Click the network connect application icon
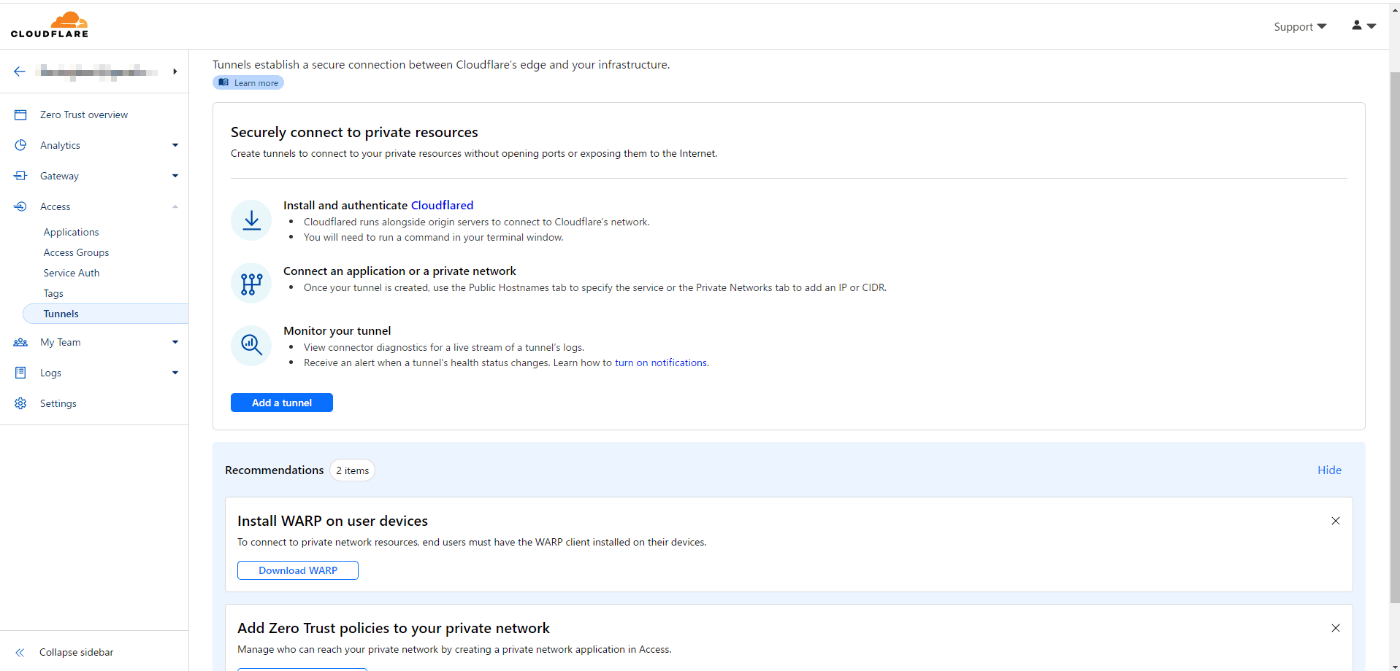 point(251,283)
